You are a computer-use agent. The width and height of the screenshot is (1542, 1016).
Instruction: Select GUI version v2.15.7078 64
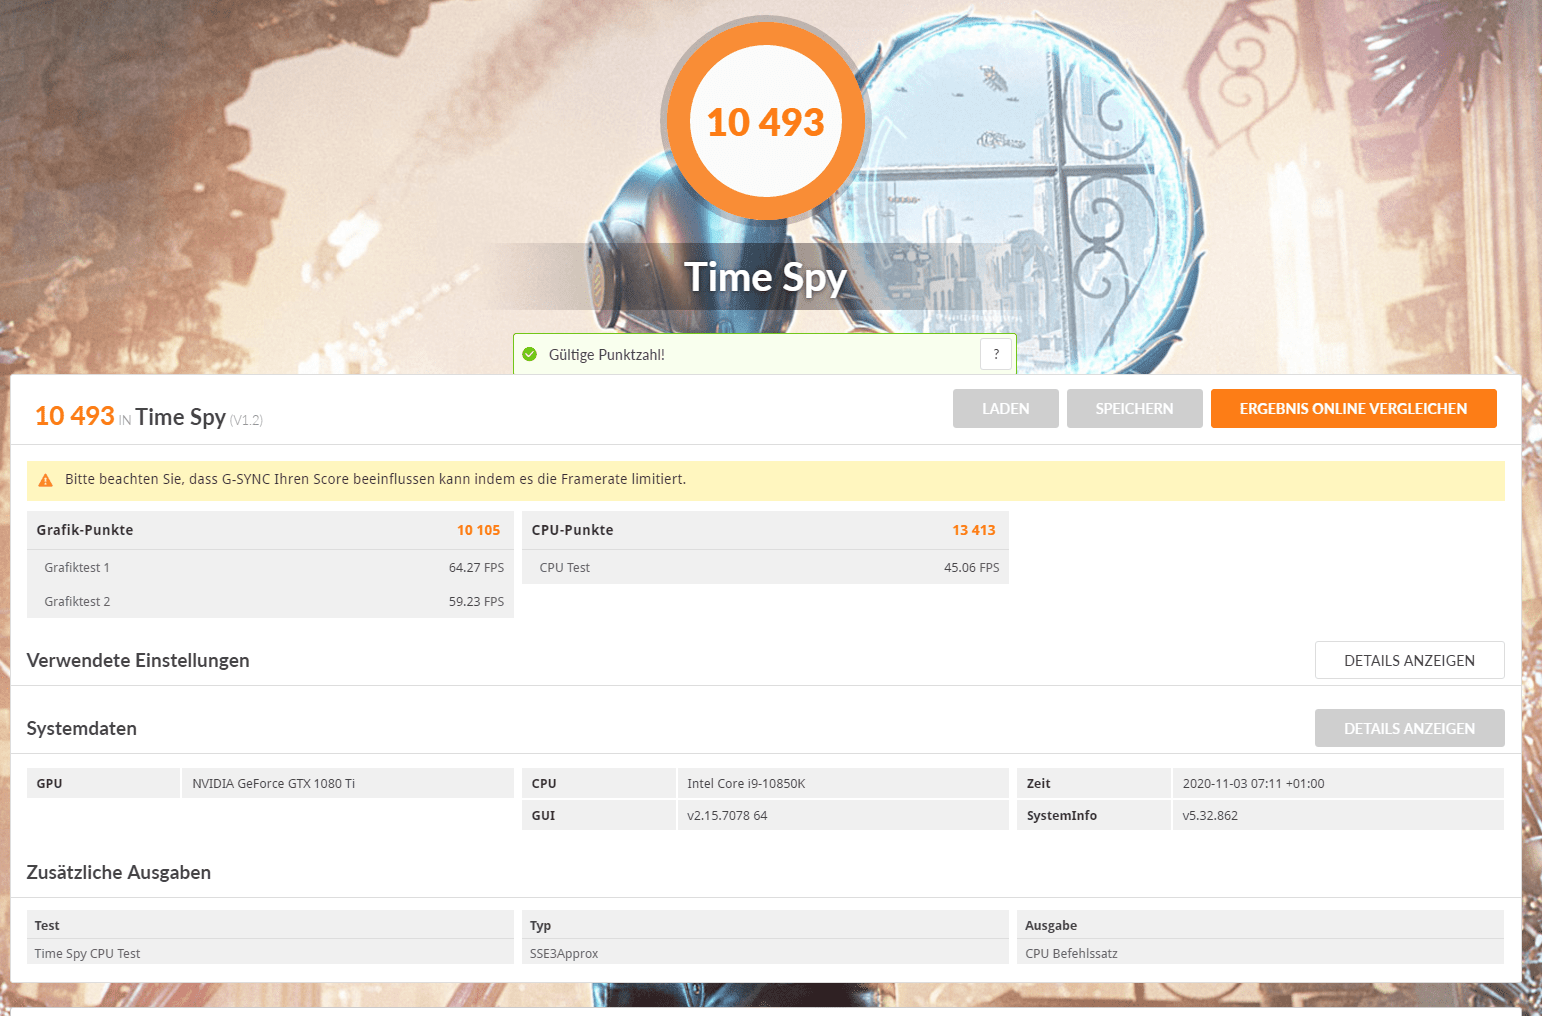tap(727, 815)
